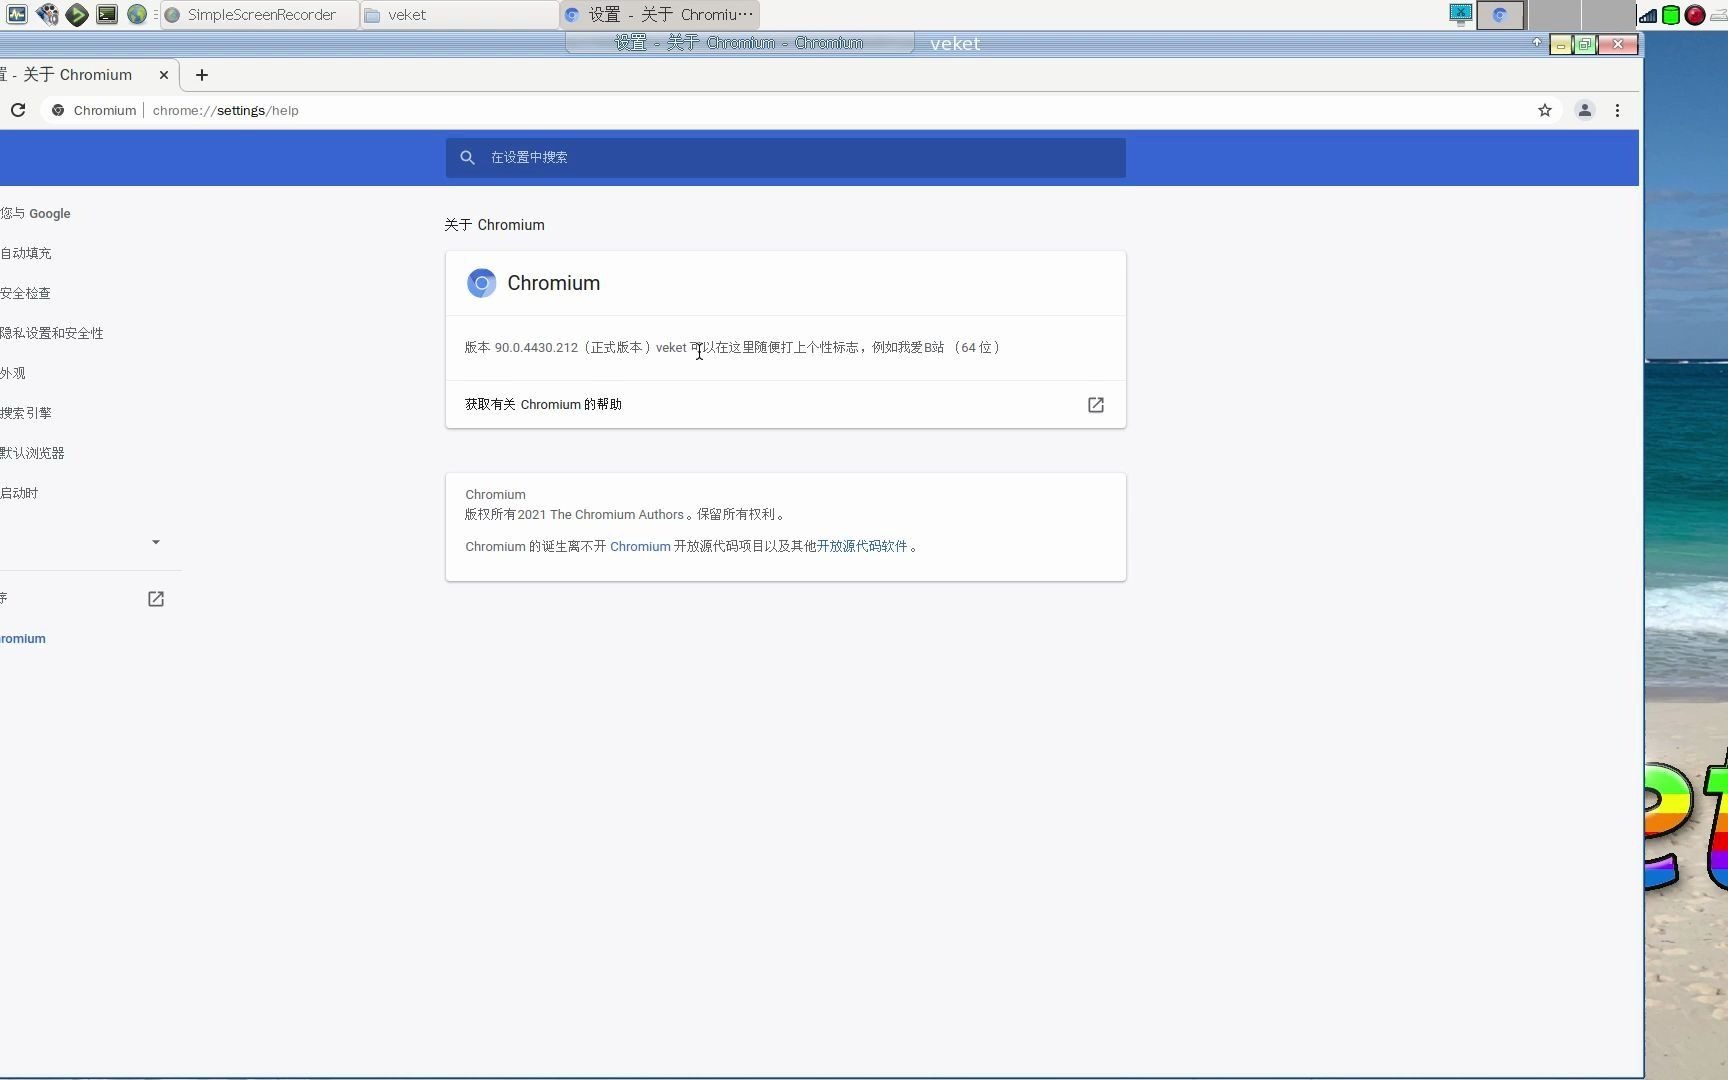Click the 版权所有 2021 copyright text
Screen dimensions: 1728x1080
(x=625, y=514)
